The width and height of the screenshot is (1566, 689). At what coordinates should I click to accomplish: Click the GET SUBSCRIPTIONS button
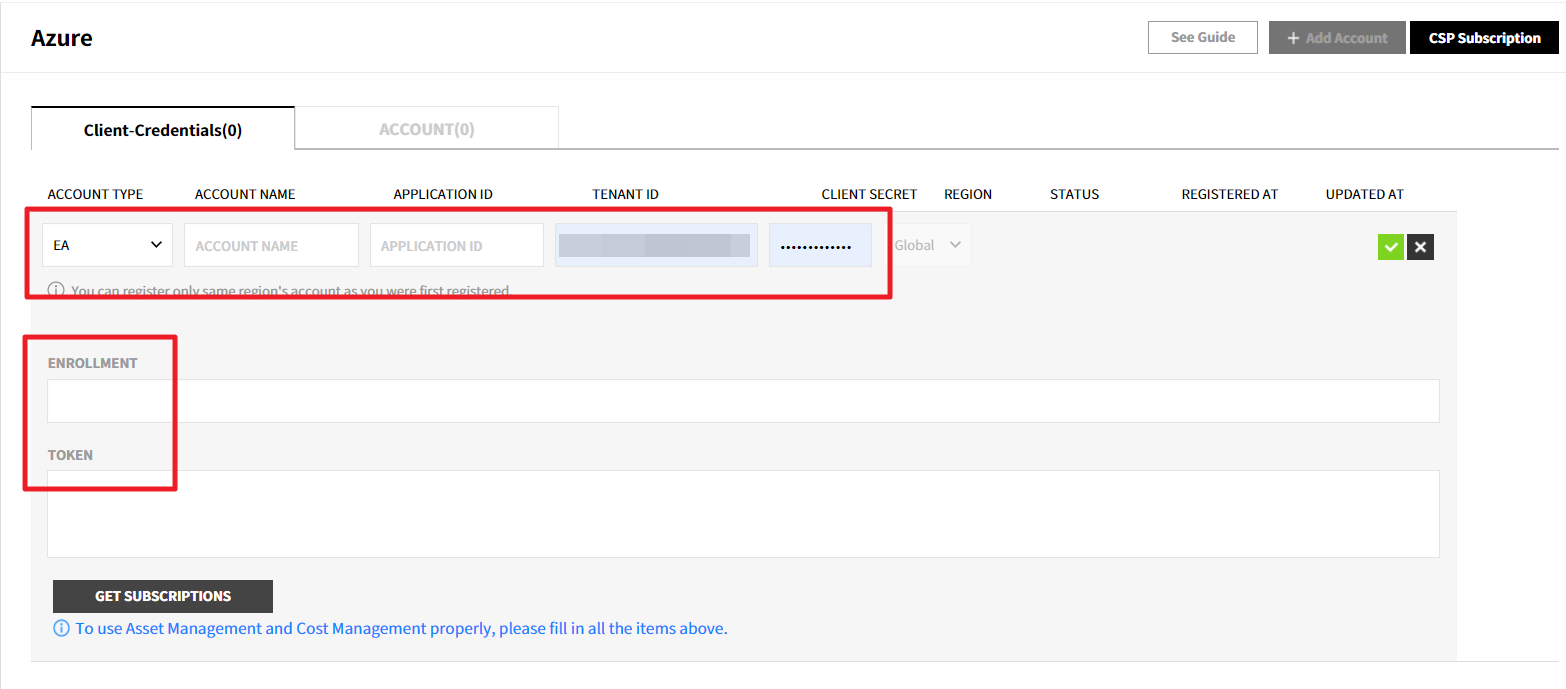[163, 596]
